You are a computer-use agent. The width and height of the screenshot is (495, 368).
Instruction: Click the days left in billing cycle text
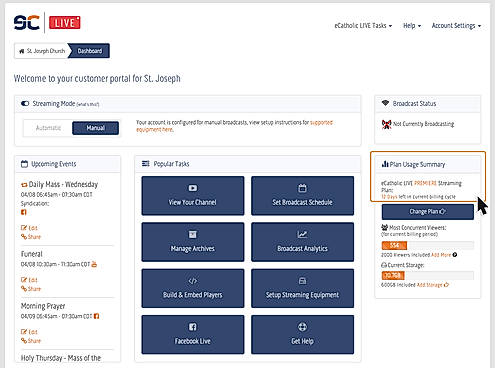pyautogui.click(x=418, y=197)
